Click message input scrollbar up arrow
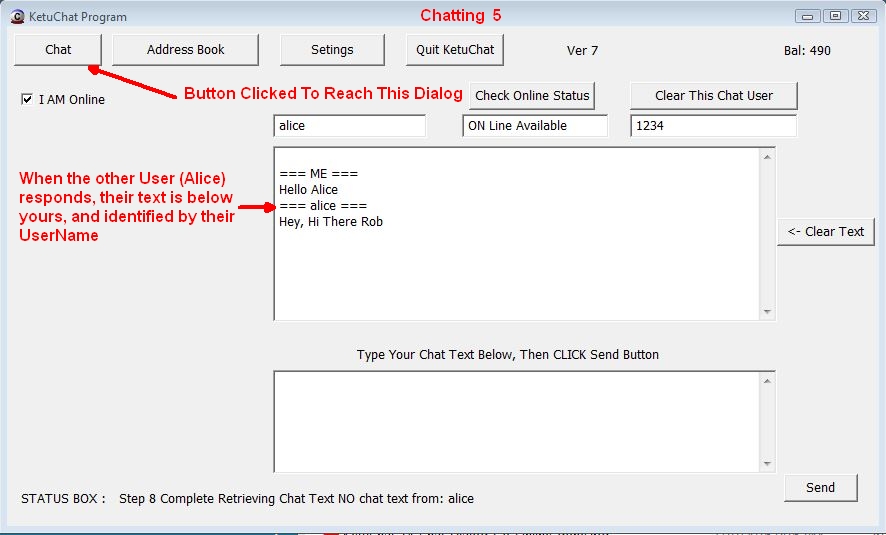 767,381
